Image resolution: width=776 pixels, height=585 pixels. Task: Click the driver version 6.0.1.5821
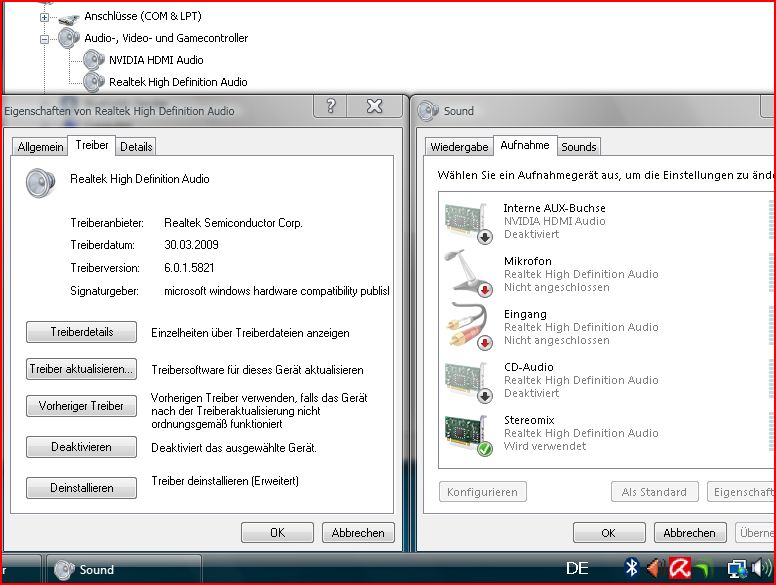(x=190, y=268)
